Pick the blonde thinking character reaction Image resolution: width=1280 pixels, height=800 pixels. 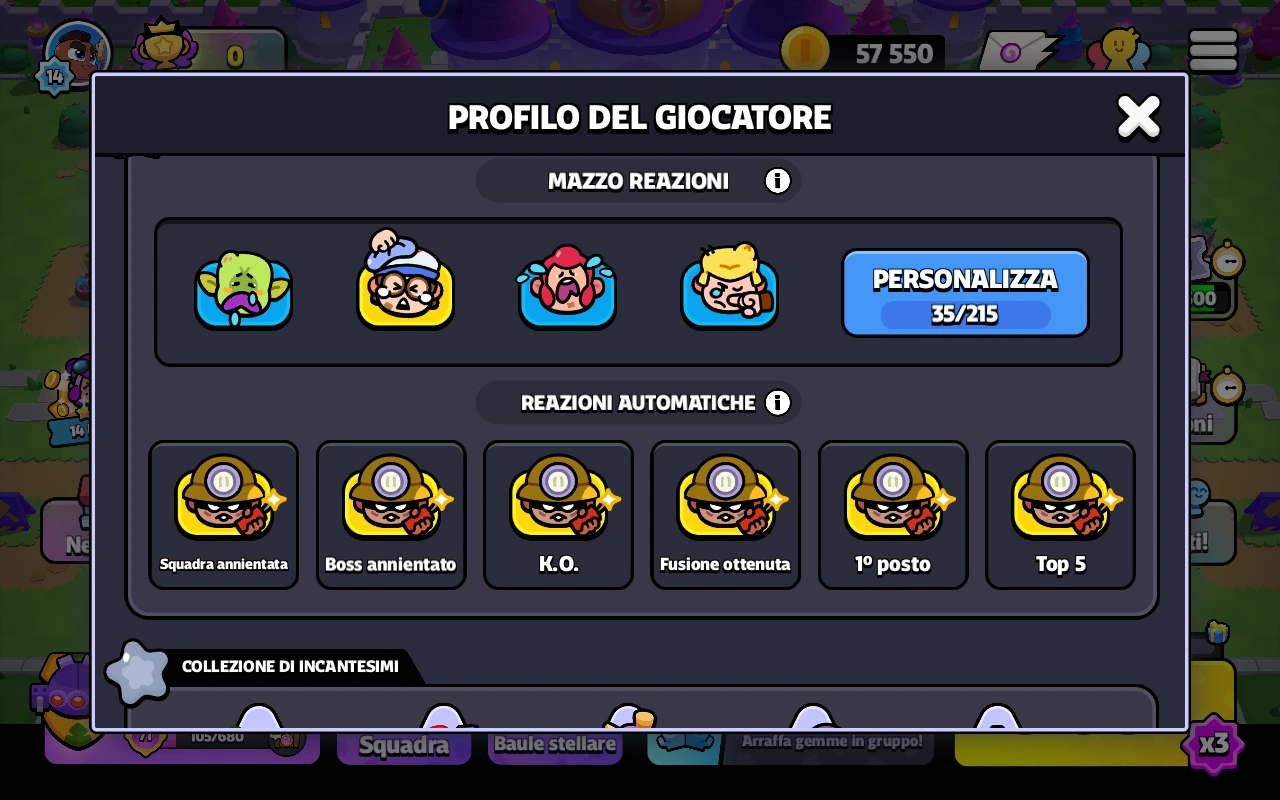729,286
